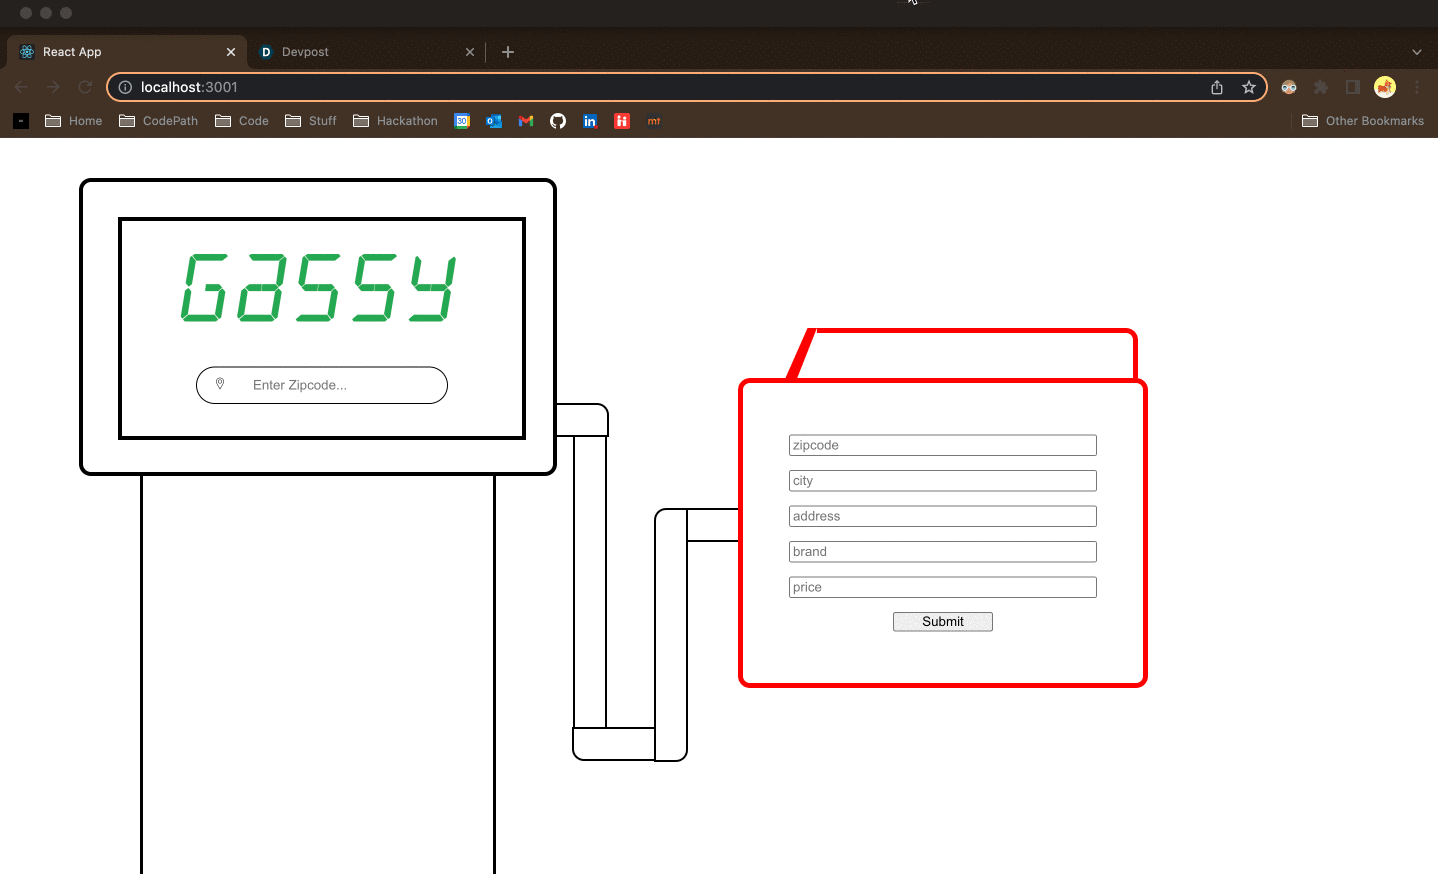The image size is (1438, 874).
Task: Open the Code bookmarks folder
Action: 242,121
